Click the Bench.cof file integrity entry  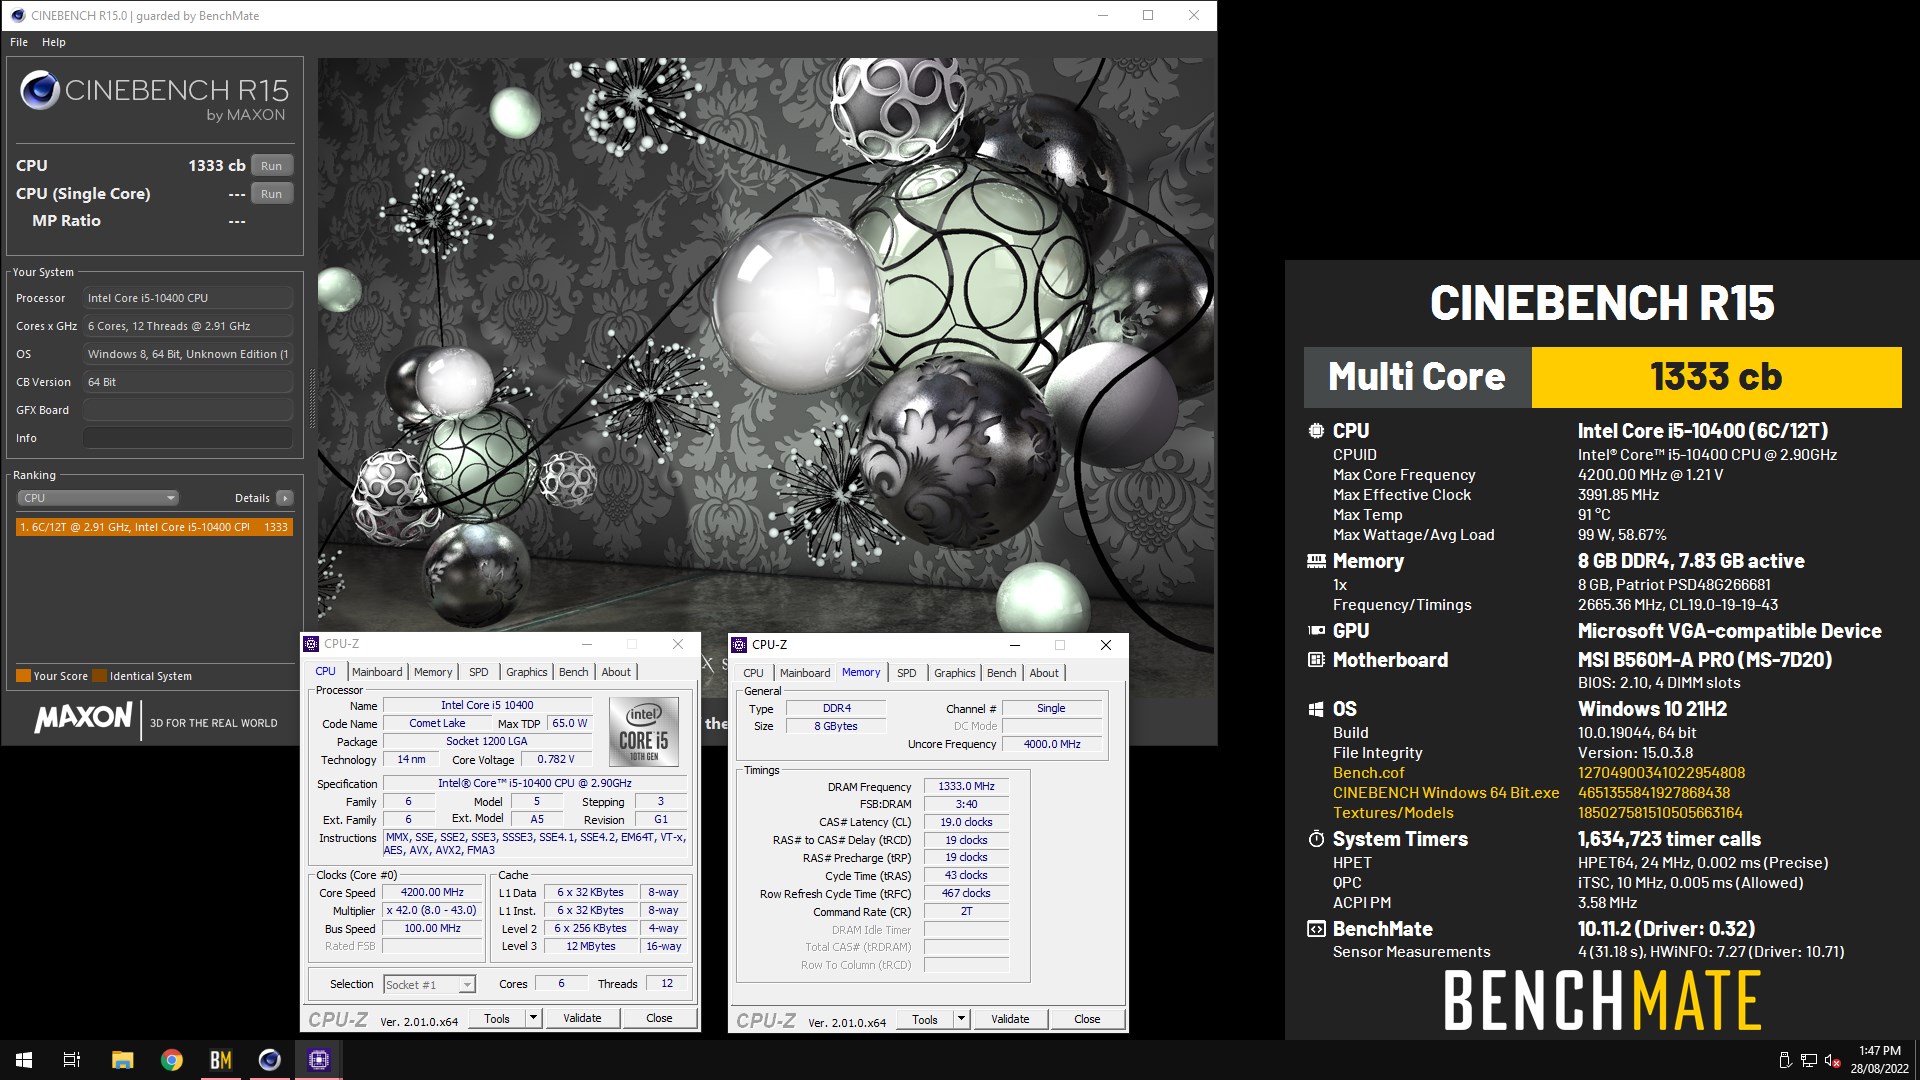(x=1368, y=773)
